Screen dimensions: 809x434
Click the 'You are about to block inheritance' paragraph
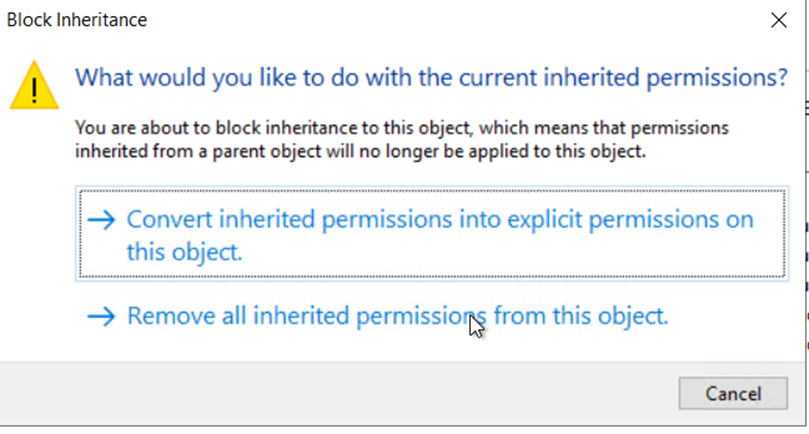402,141
